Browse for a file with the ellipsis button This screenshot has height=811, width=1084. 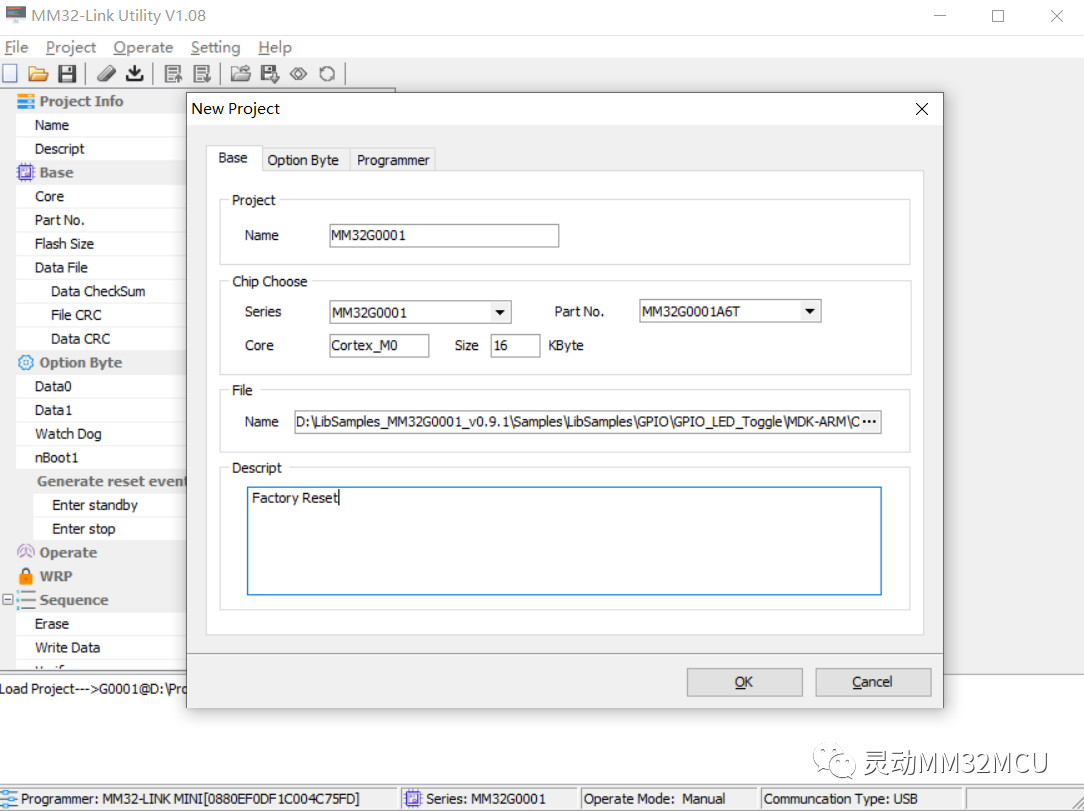coord(870,422)
